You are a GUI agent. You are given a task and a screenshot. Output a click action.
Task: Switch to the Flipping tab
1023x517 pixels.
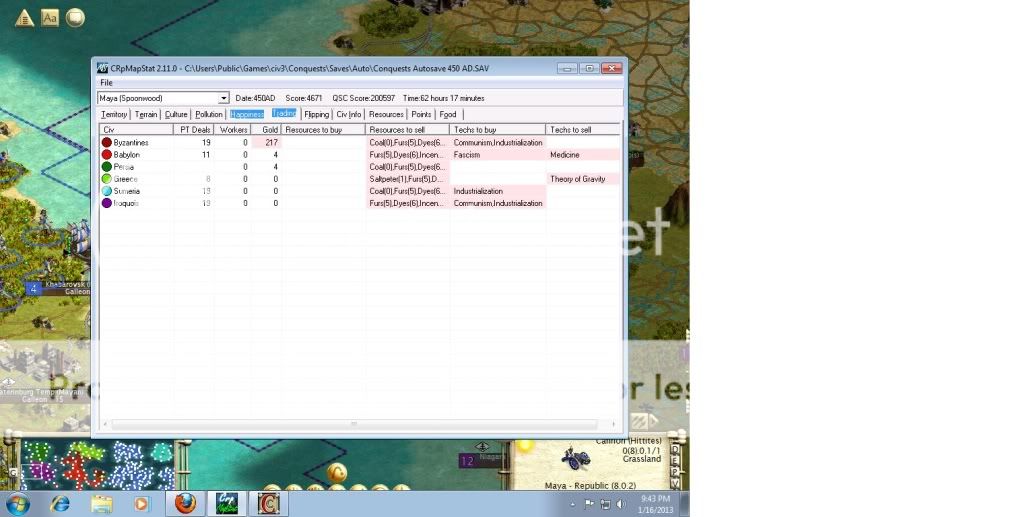click(316, 114)
